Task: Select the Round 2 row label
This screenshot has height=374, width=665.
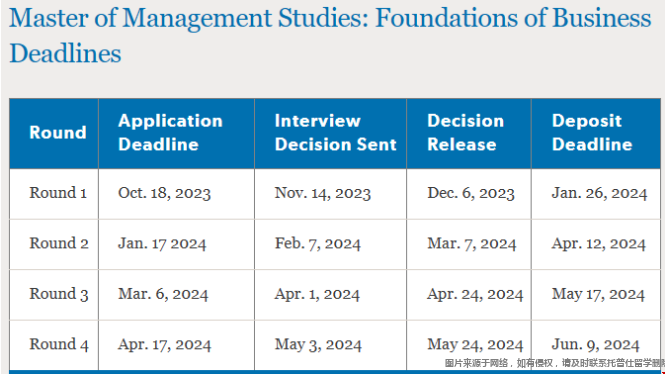Action: [59, 243]
